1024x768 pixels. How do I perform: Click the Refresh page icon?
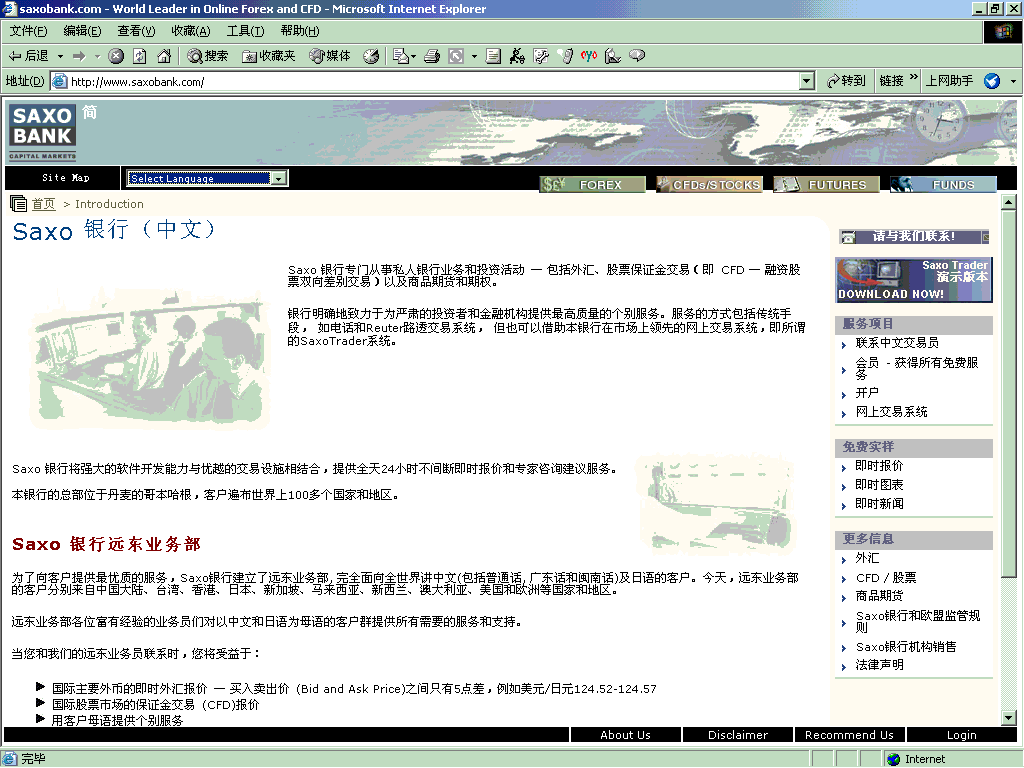tap(140, 56)
